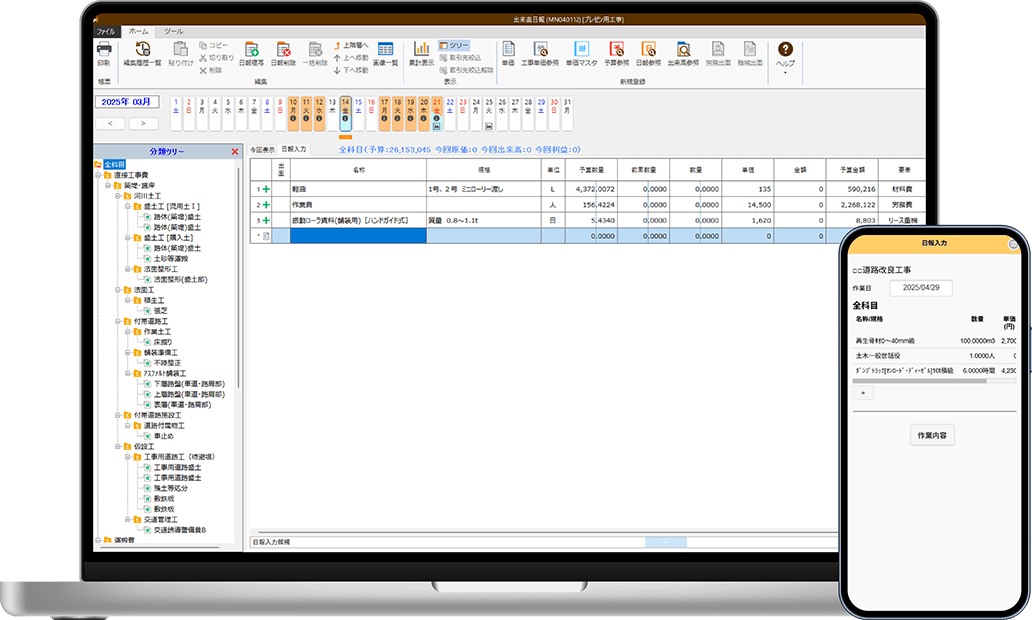Open the 画像一覧 image list
The image size is (1032, 620).
pos(385,51)
